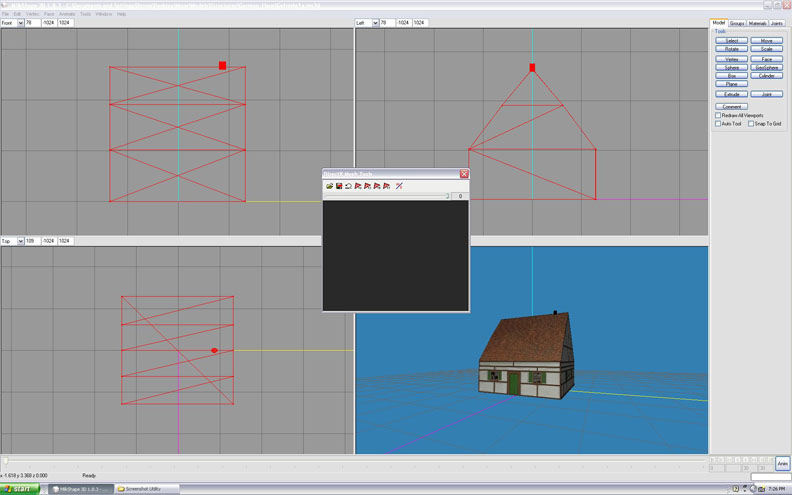Click fourth red flag icon in Mesh Tools
792x495 pixels.
pos(386,186)
